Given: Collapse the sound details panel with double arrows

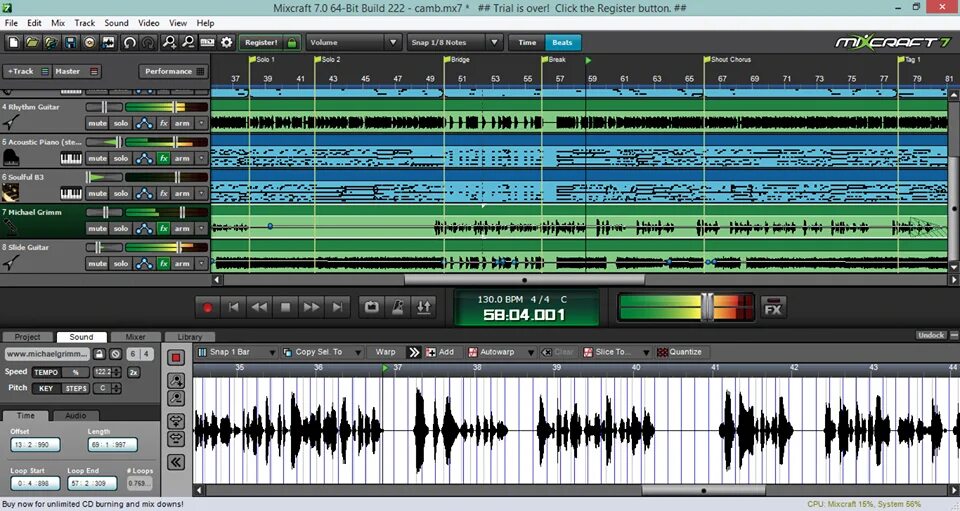Looking at the screenshot, I should (176, 462).
